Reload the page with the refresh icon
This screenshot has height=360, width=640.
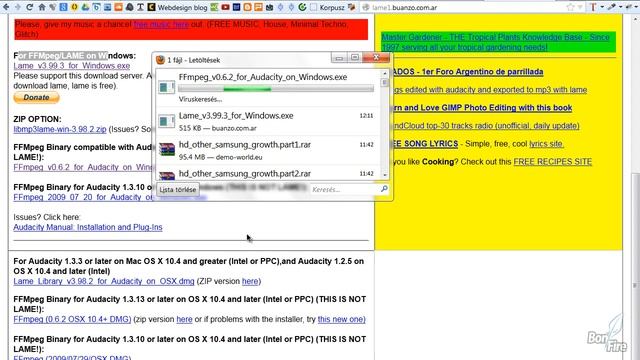(29, 7)
